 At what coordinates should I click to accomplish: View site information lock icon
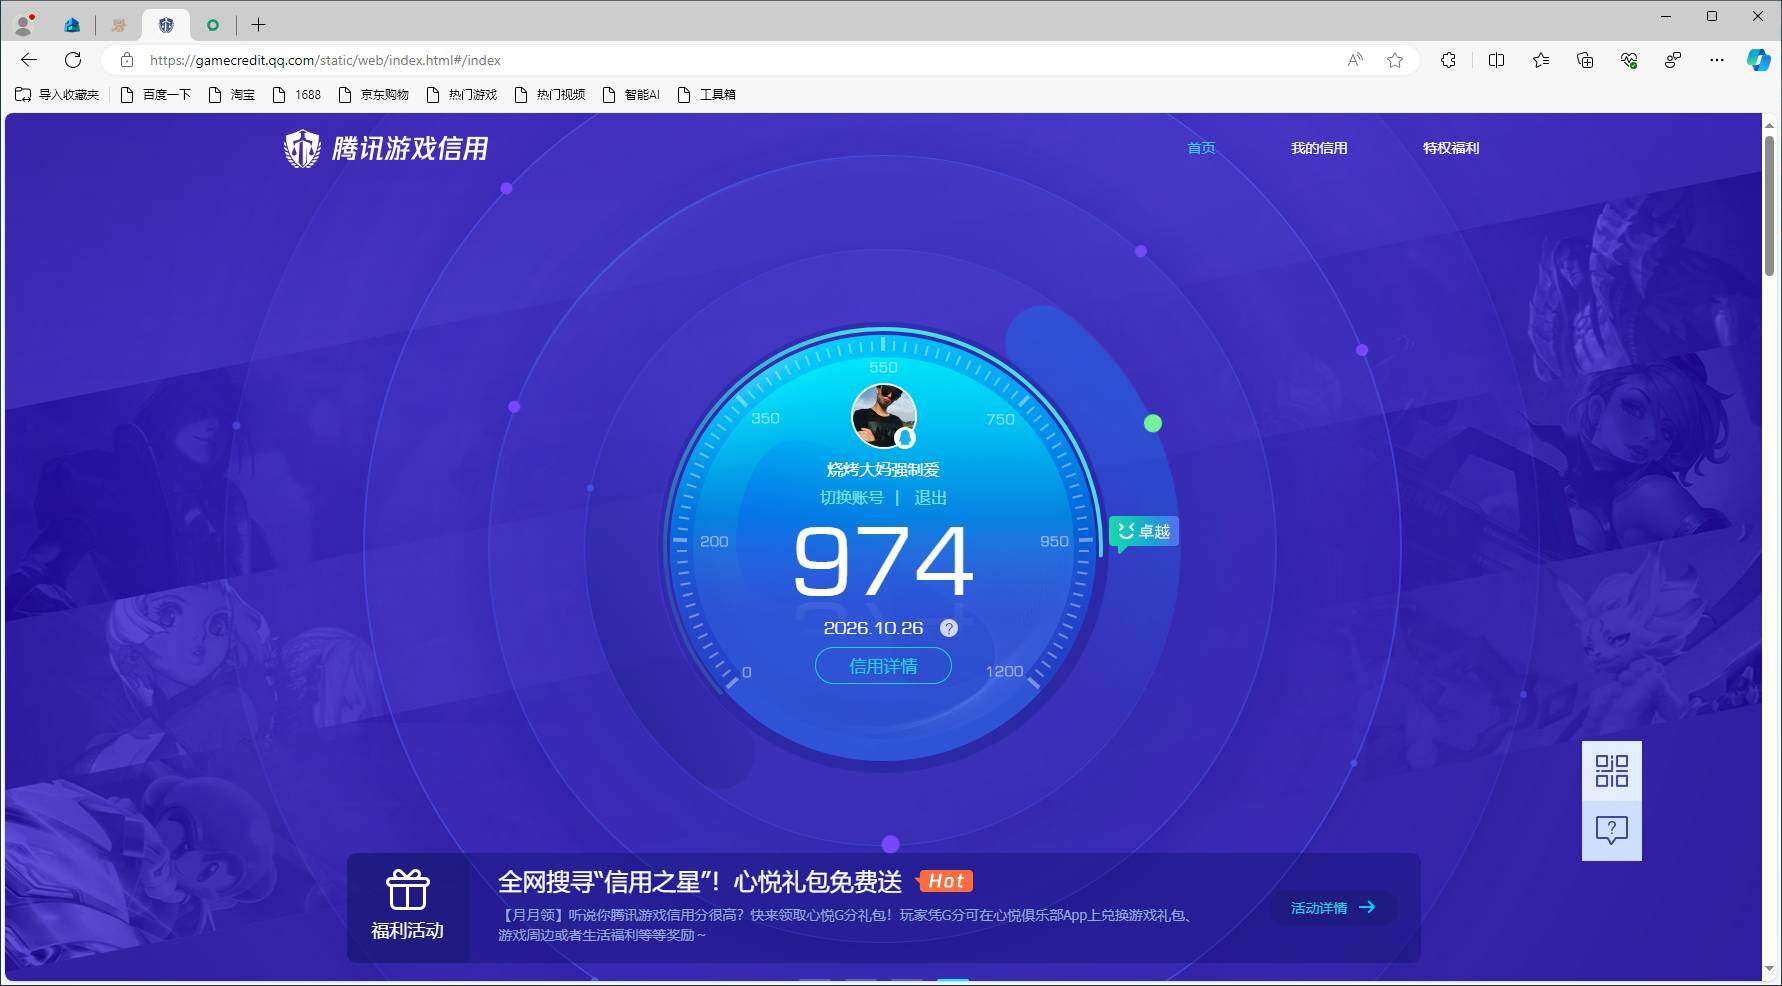point(127,60)
